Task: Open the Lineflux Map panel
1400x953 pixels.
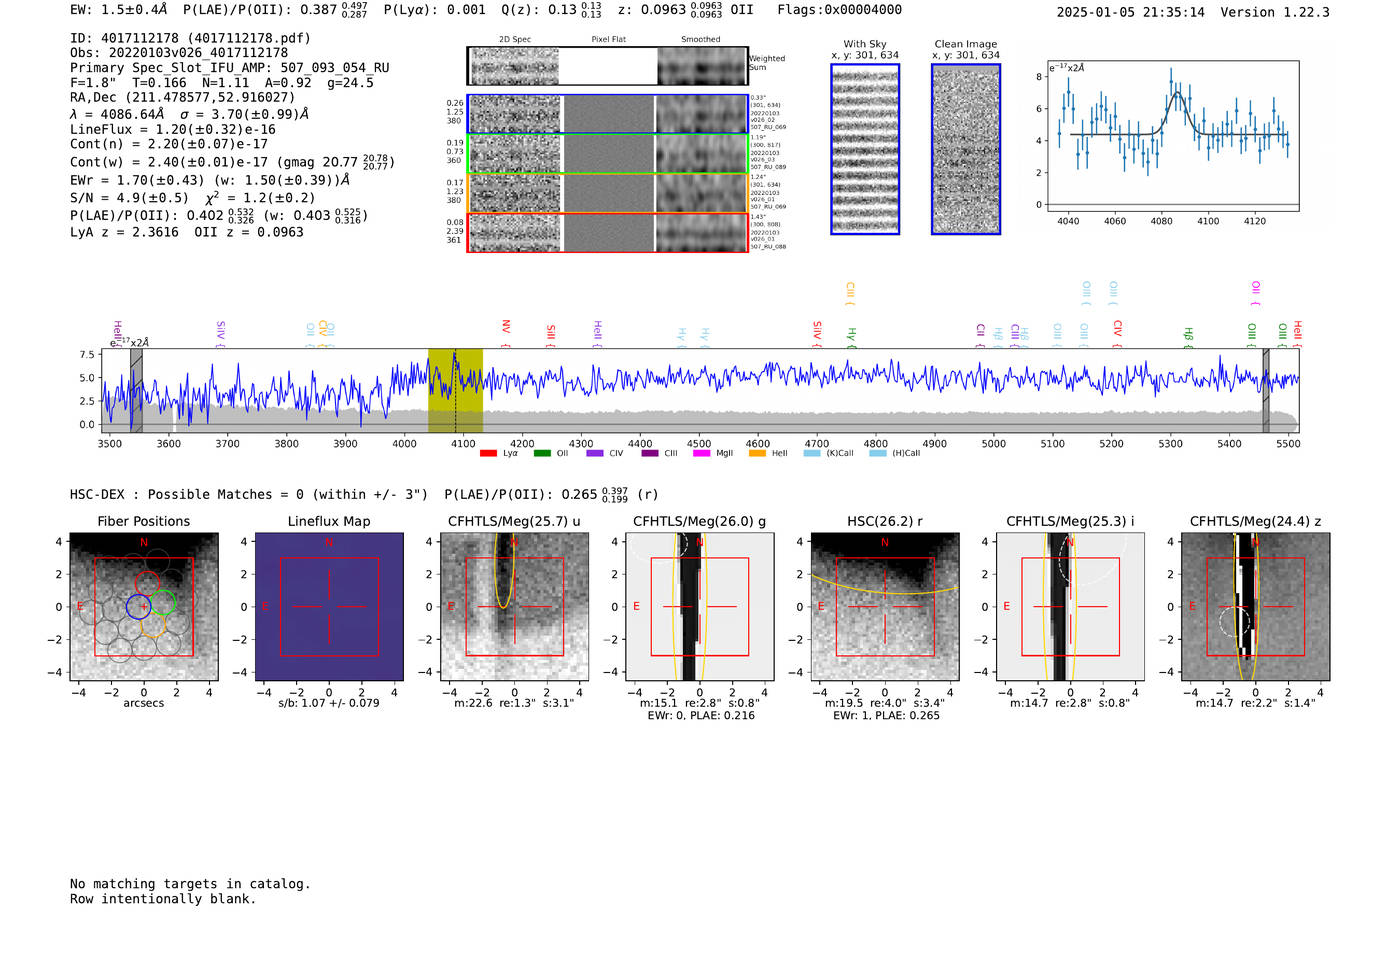Action: (329, 606)
